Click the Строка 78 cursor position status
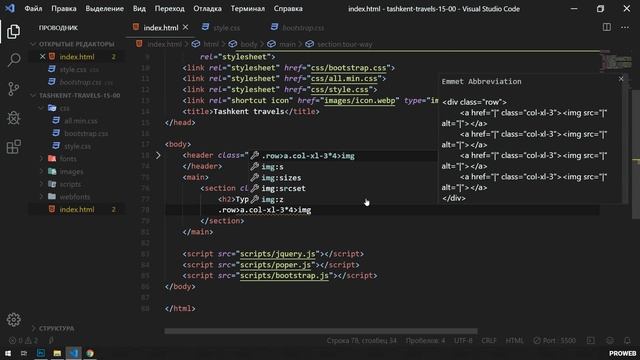The height and width of the screenshot is (360, 640). click(x=361, y=340)
